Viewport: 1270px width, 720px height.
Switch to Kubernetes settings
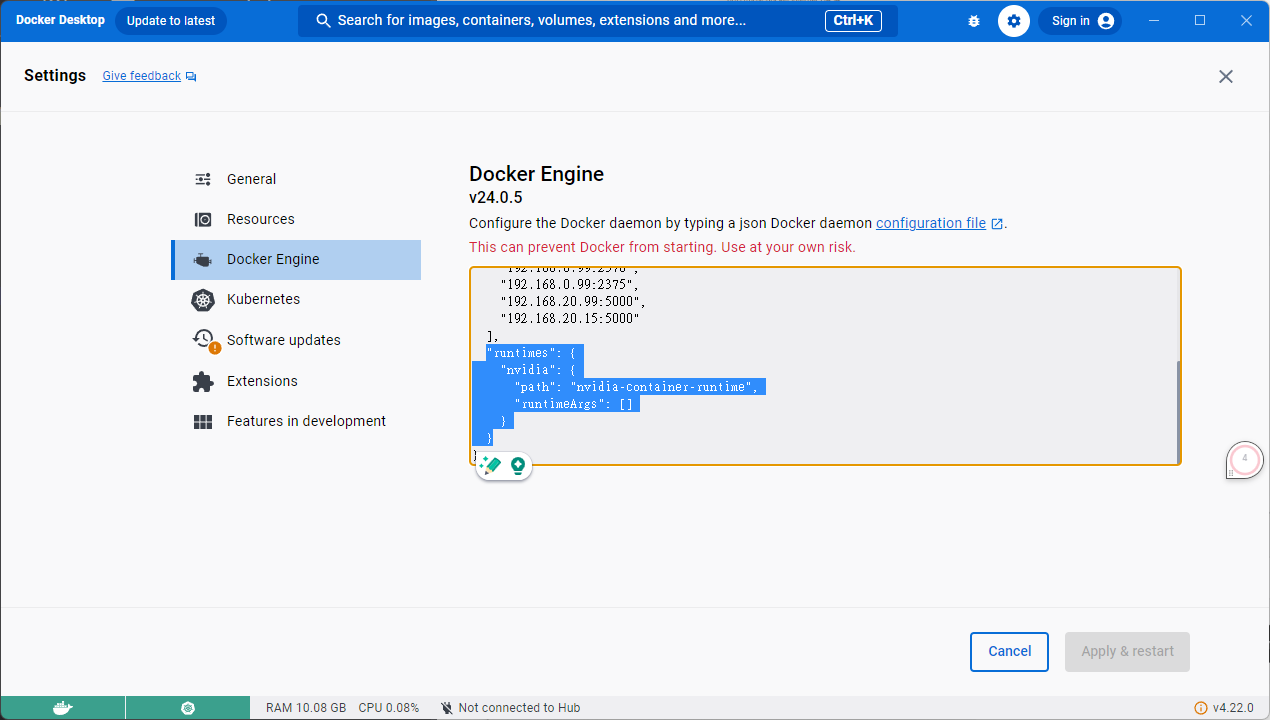(263, 299)
